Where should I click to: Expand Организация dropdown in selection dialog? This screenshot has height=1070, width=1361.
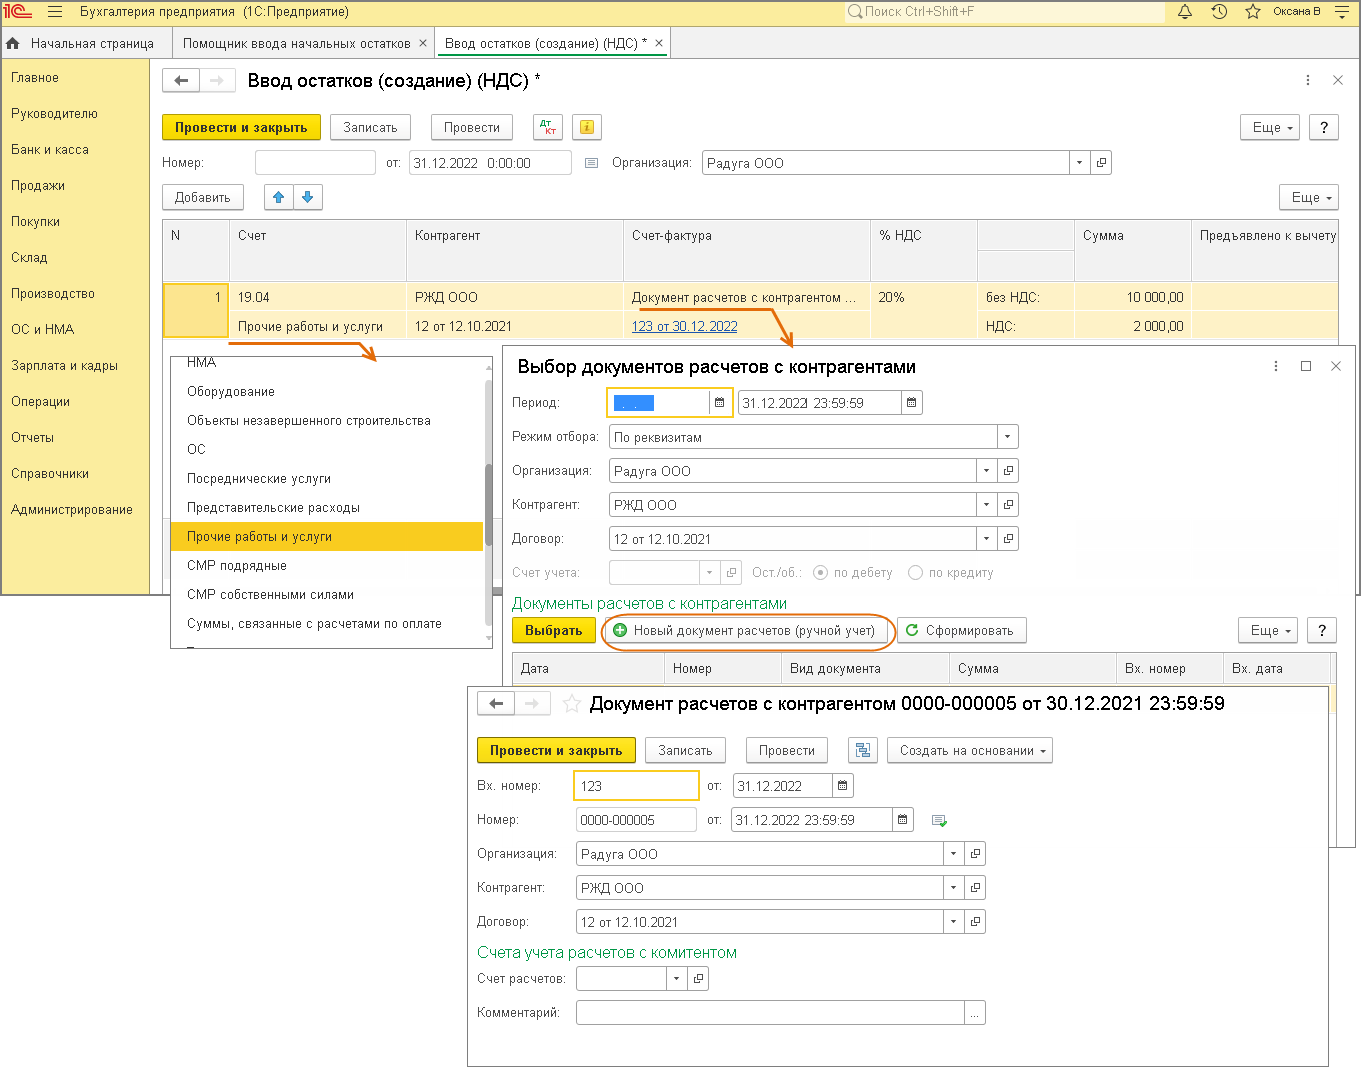[986, 471]
